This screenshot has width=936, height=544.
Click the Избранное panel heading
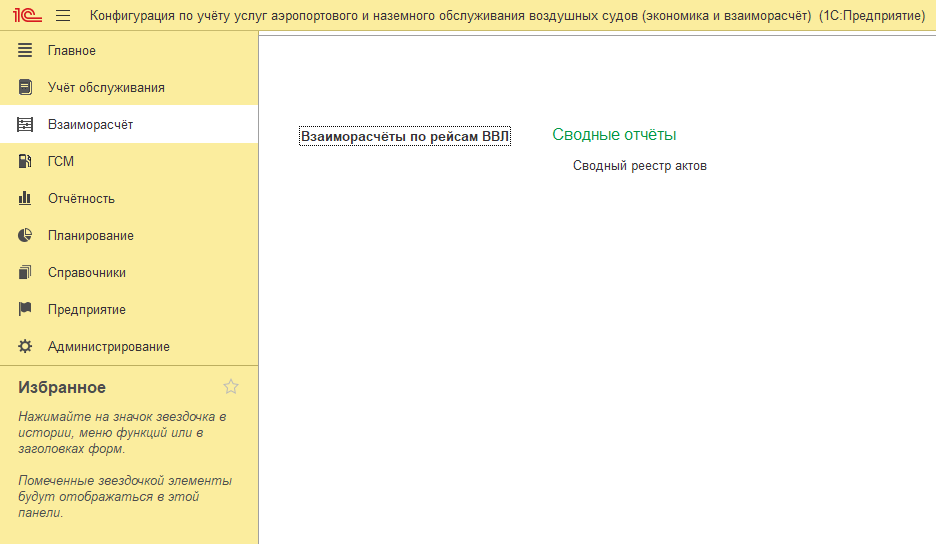point(61,388)
